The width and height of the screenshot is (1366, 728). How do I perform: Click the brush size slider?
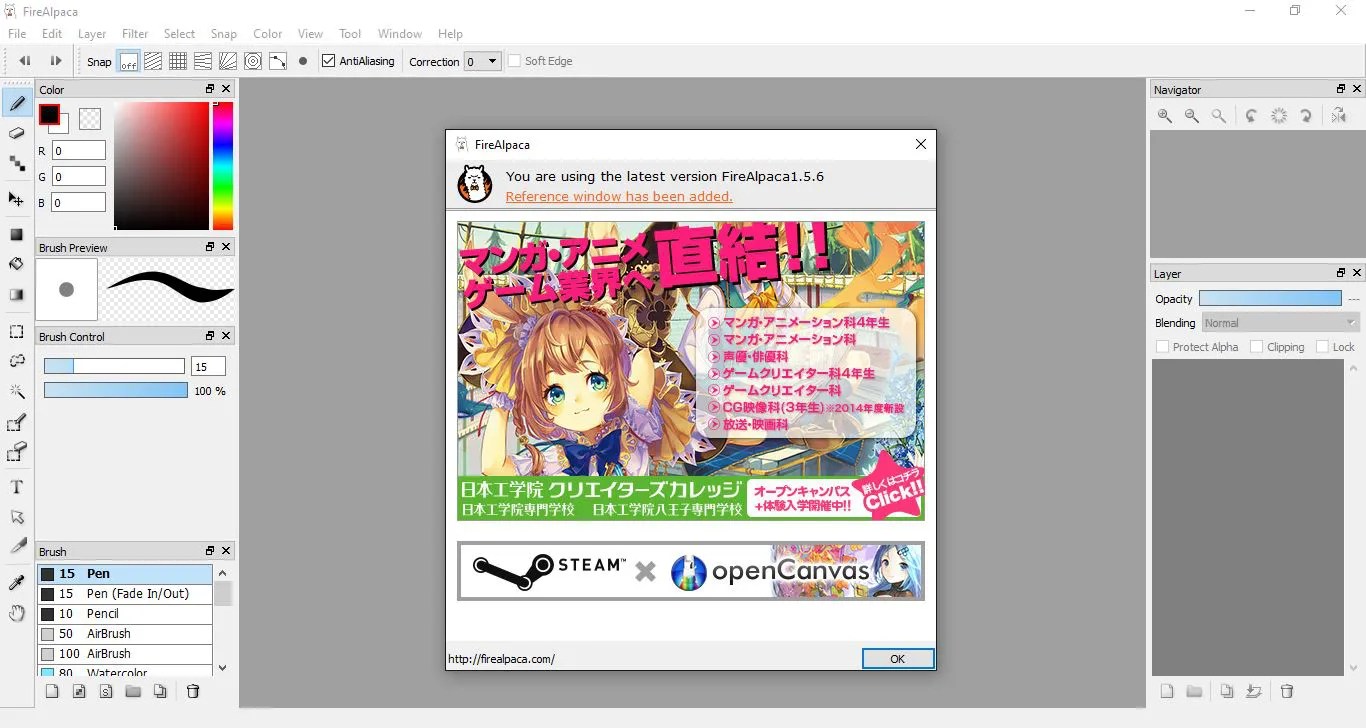point(114,366)
